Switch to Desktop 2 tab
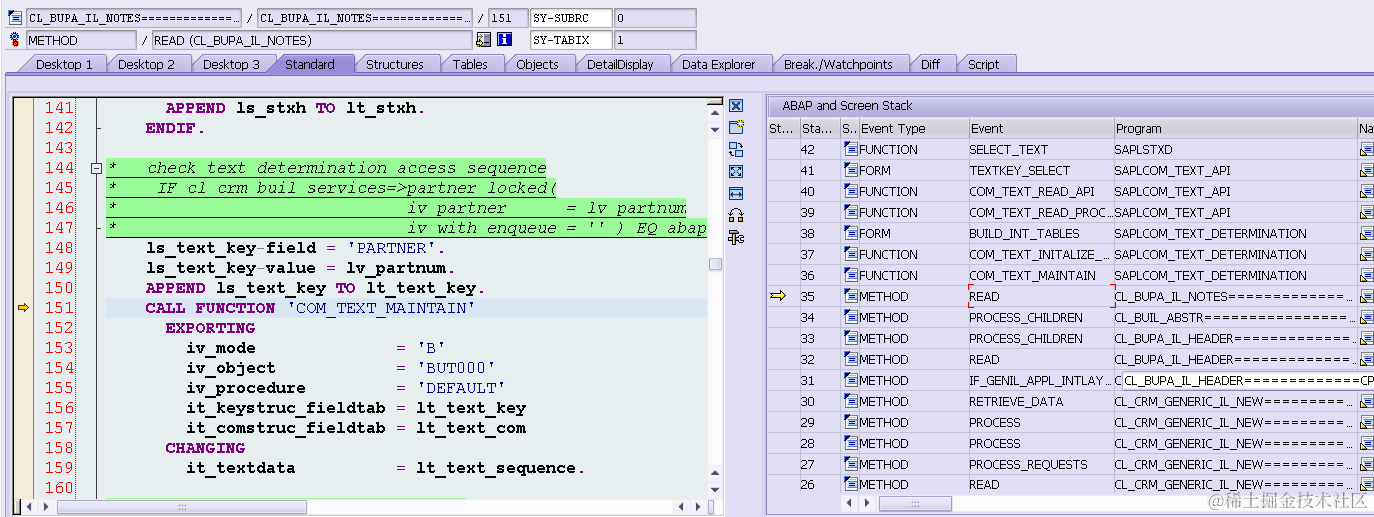Screen dimensions: 1374x517 click(146, 64)
